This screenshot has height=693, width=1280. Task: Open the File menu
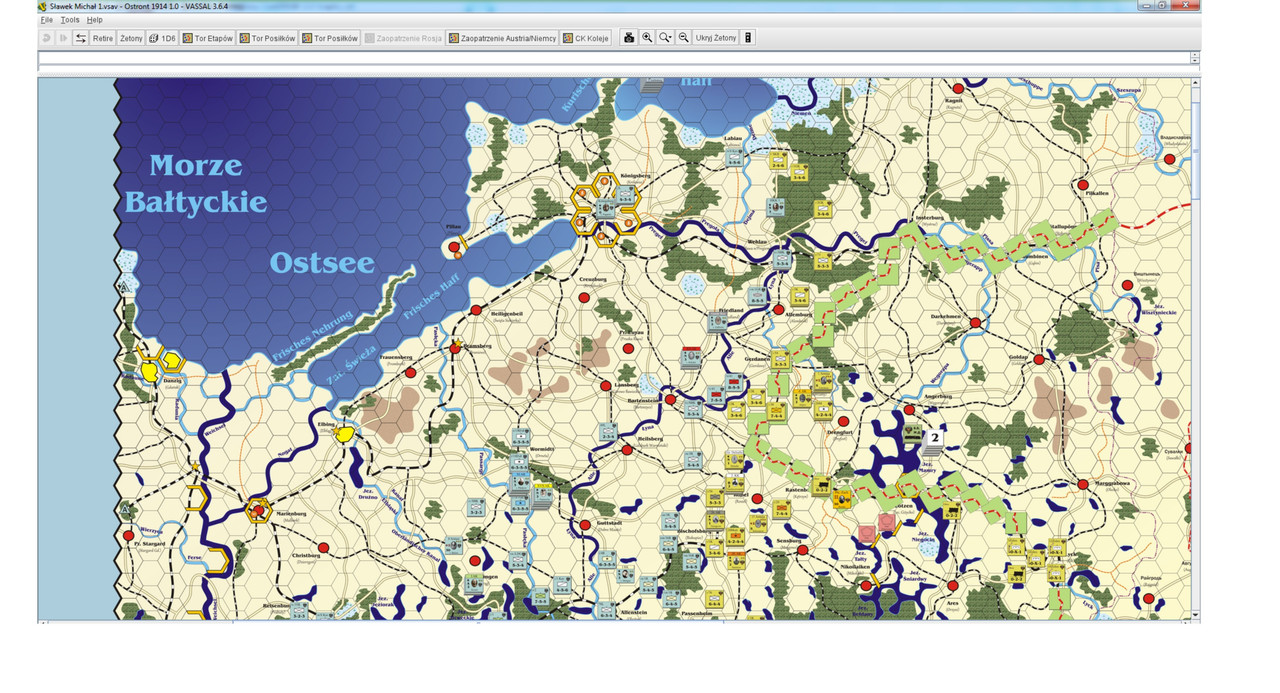tap(46, 20)
